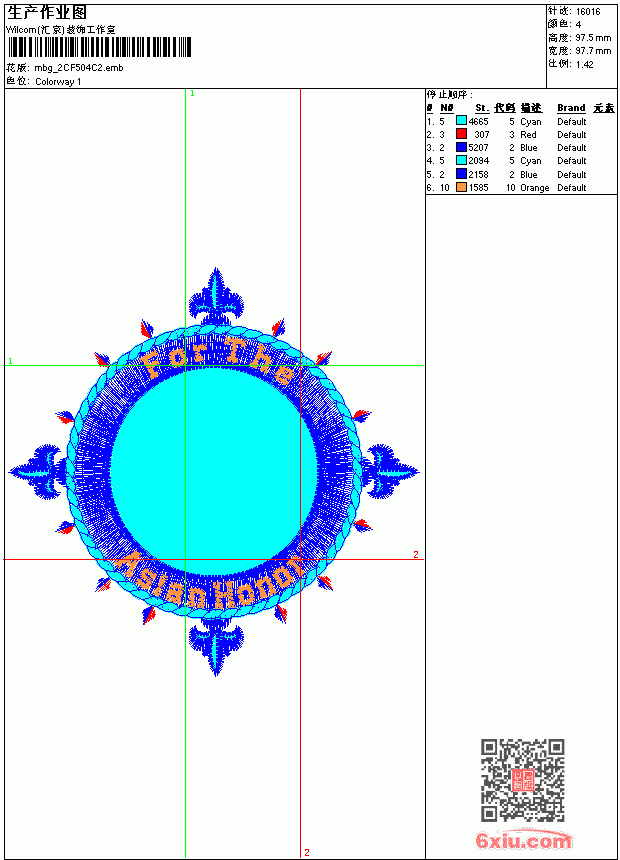
Task: Click the orange swatch in stop 6
Action: 461,187
